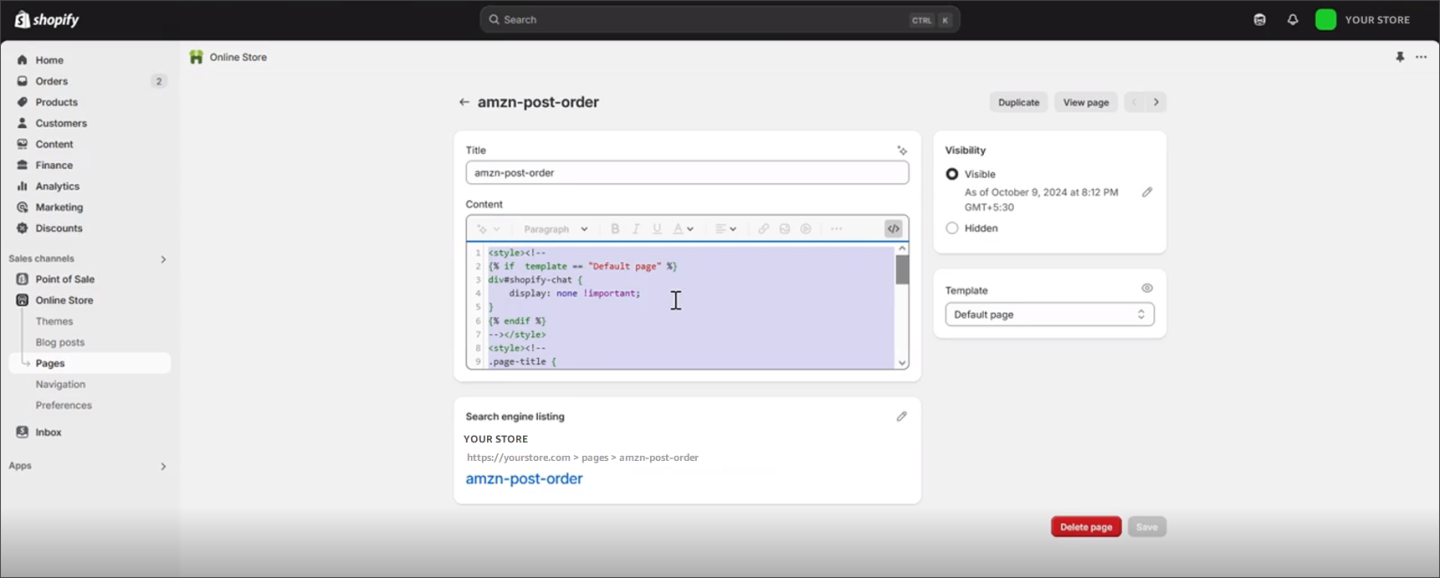The height and width of the screenshot is (578, 1440).
Task: Click the Duplicate button
Action: pos(1018,102)
